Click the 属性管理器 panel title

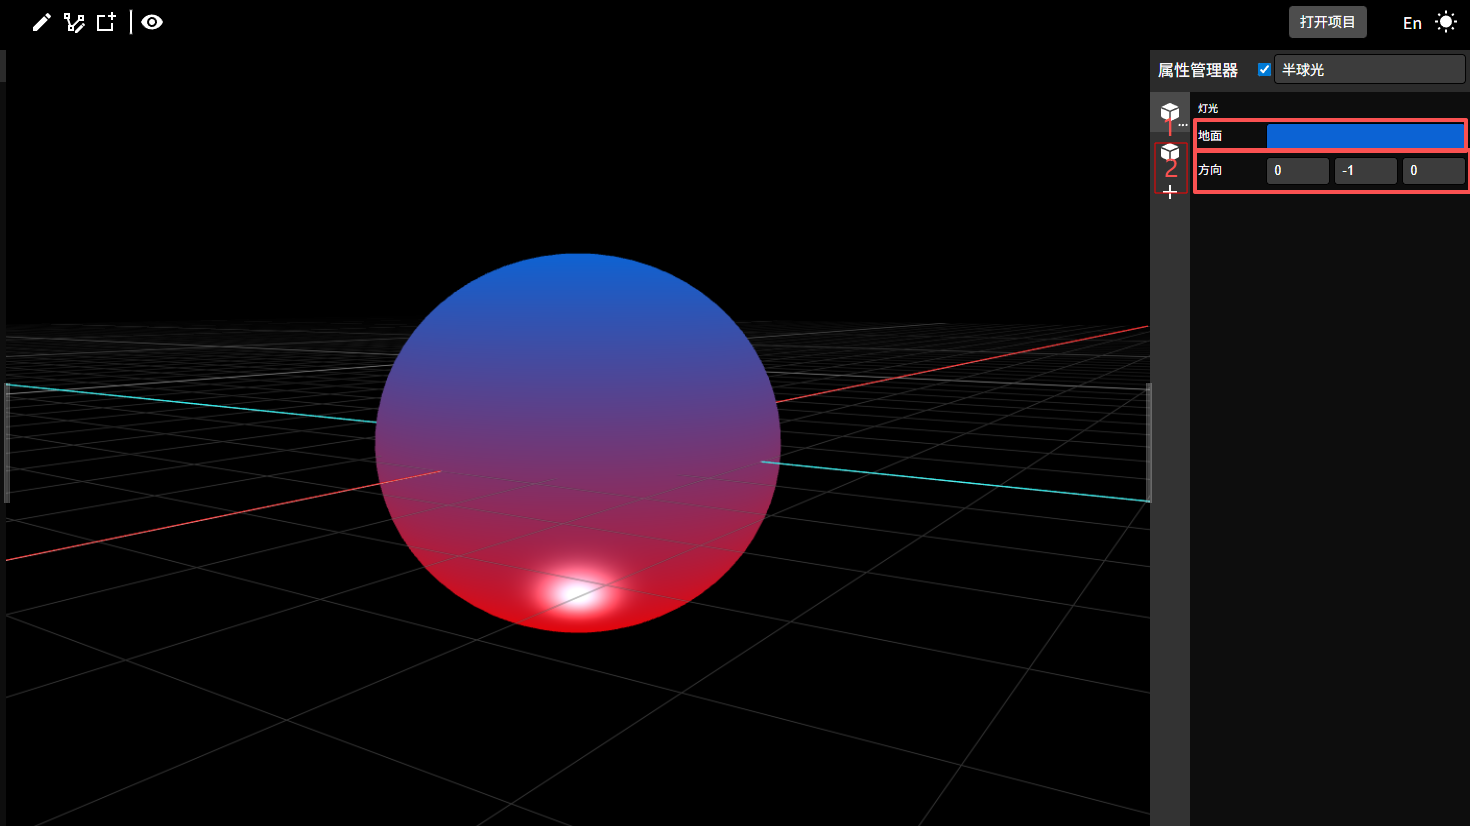(1198, 70)
